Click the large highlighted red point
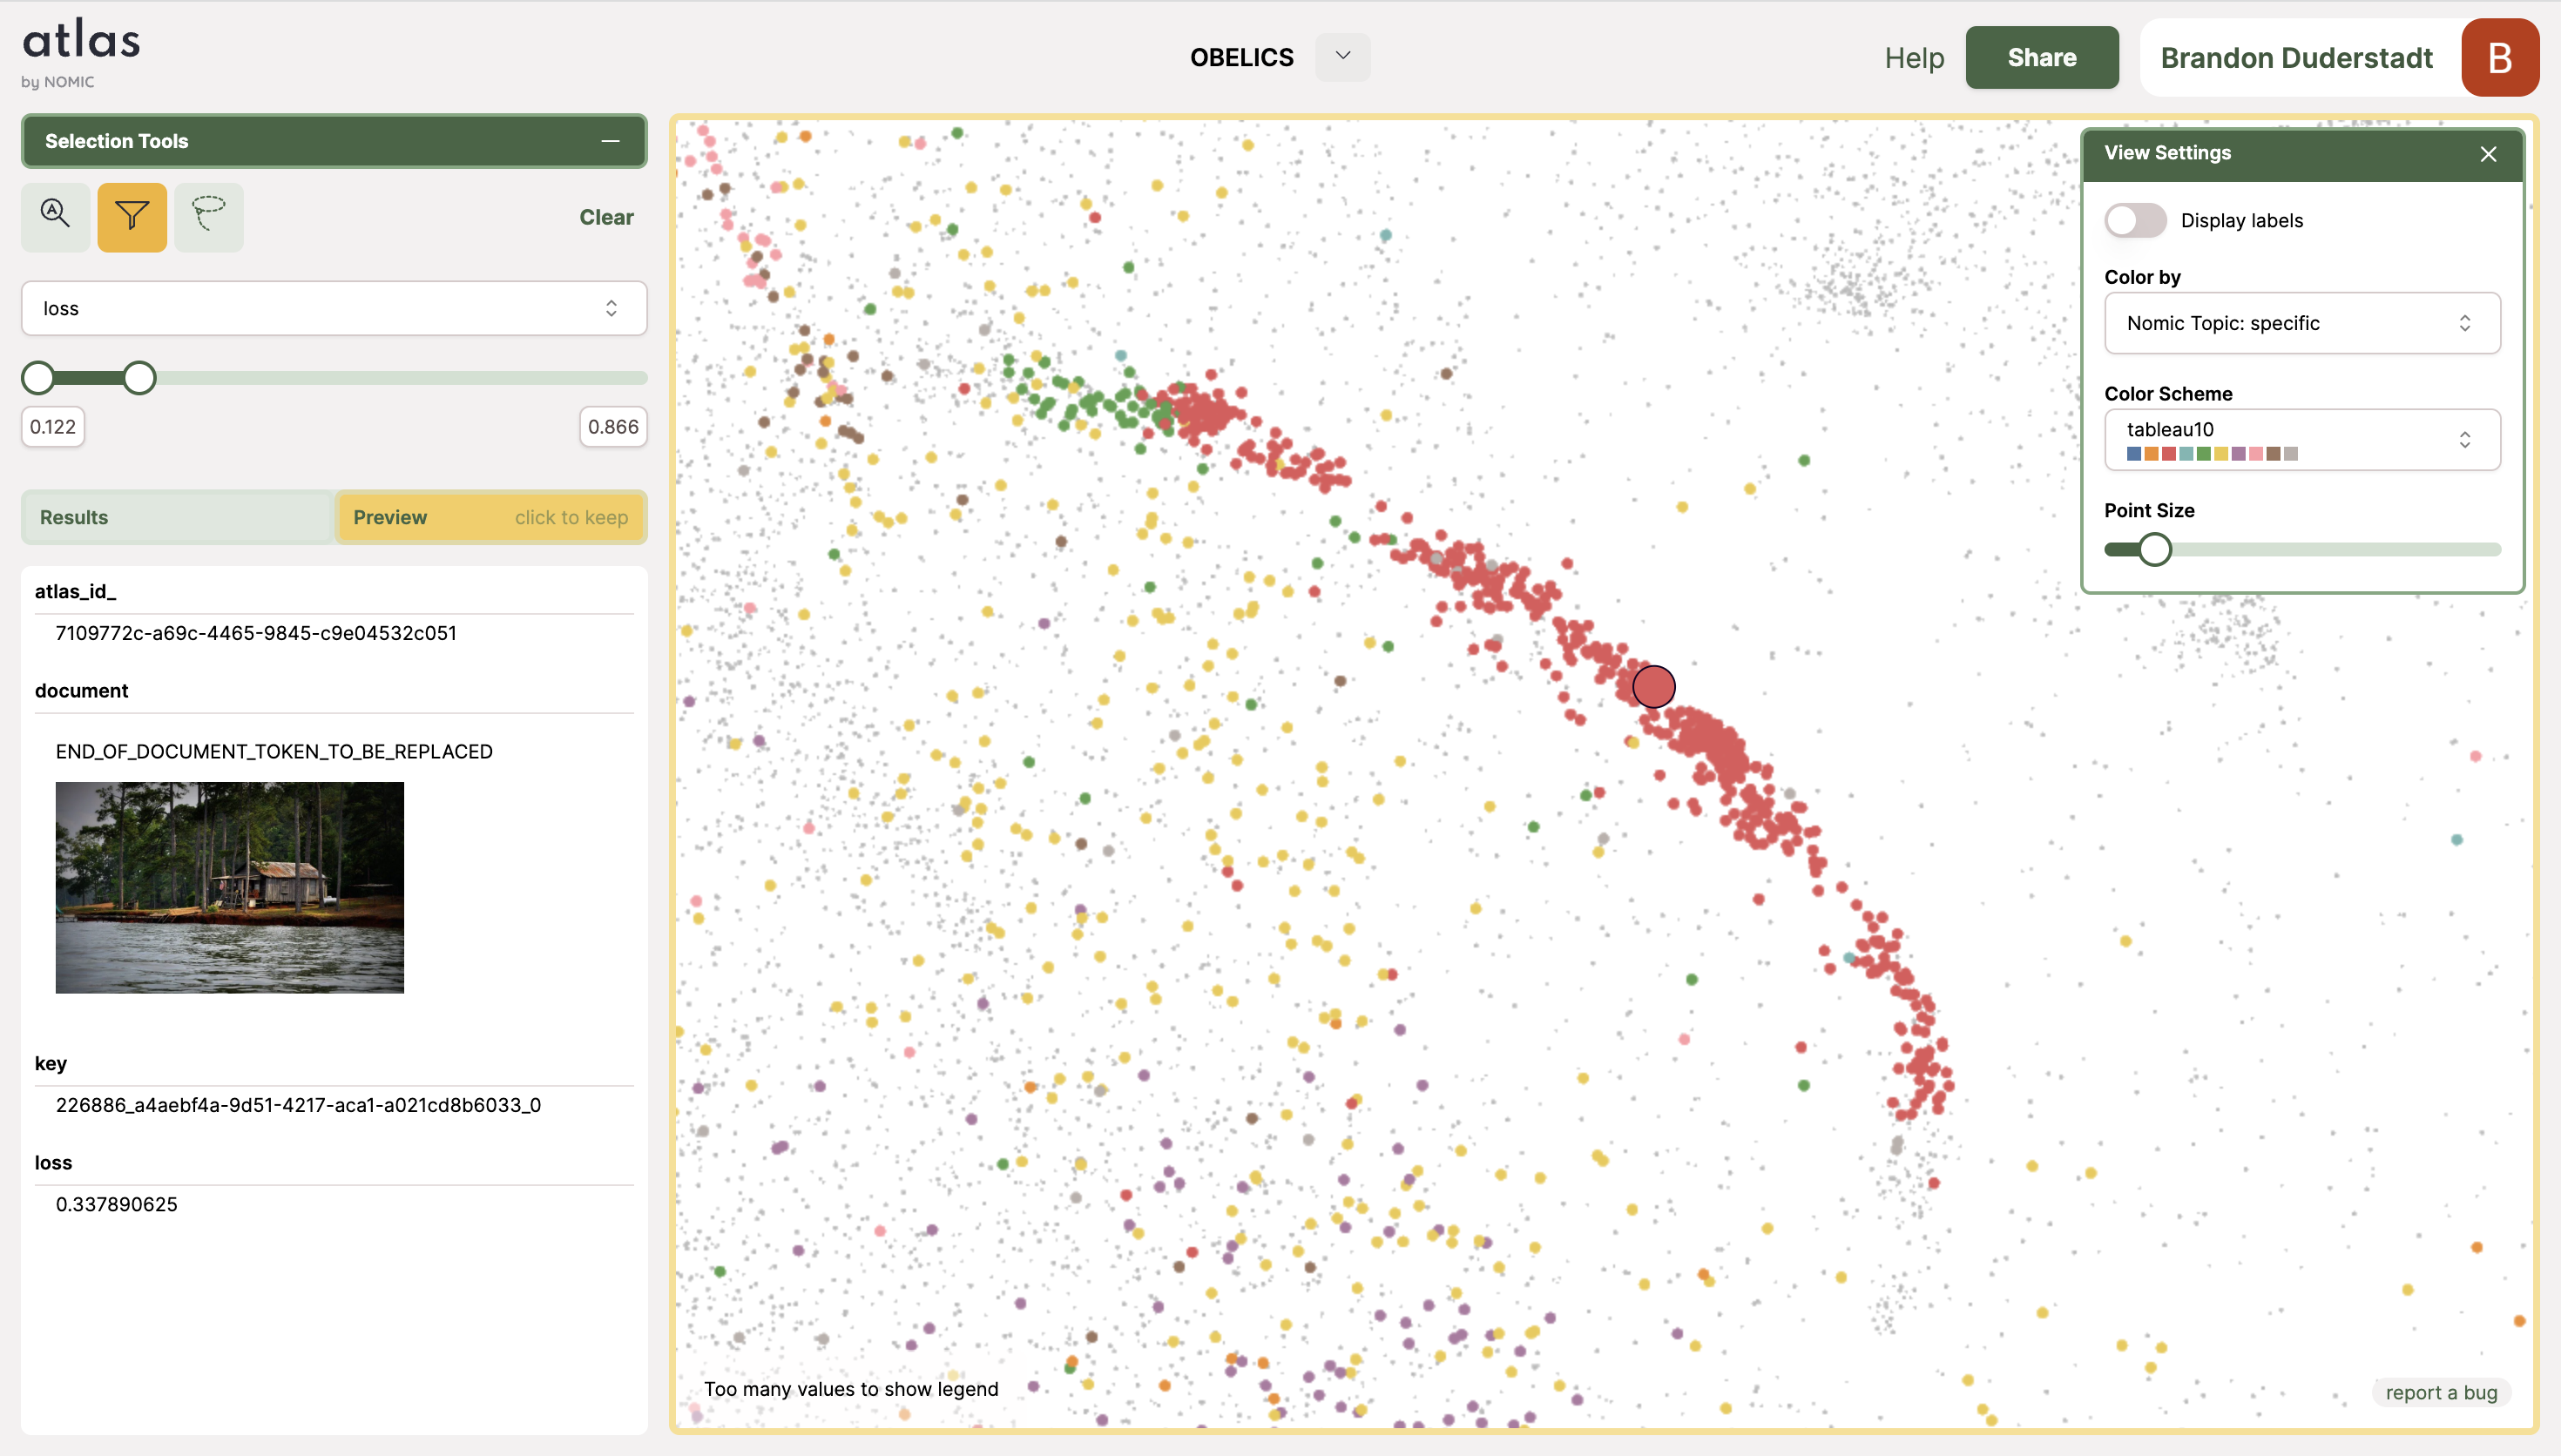Screen dimensions: 2561x1456 tap(1653, 687)
